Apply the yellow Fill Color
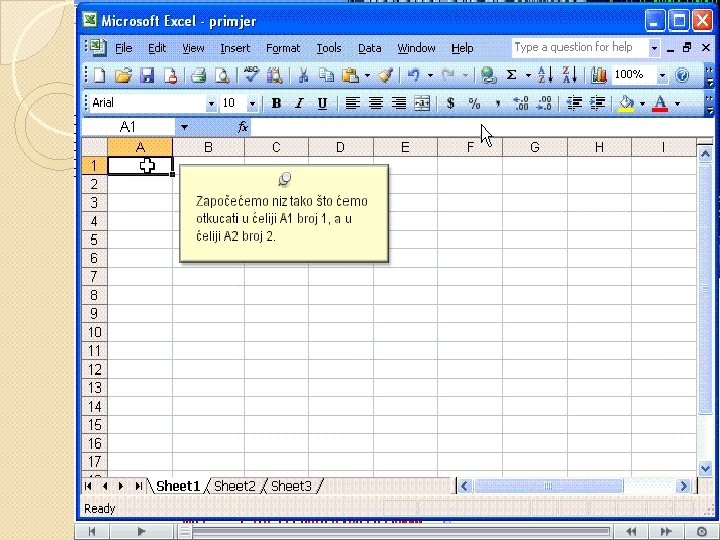Screen dimensions: 720x540 626,104
